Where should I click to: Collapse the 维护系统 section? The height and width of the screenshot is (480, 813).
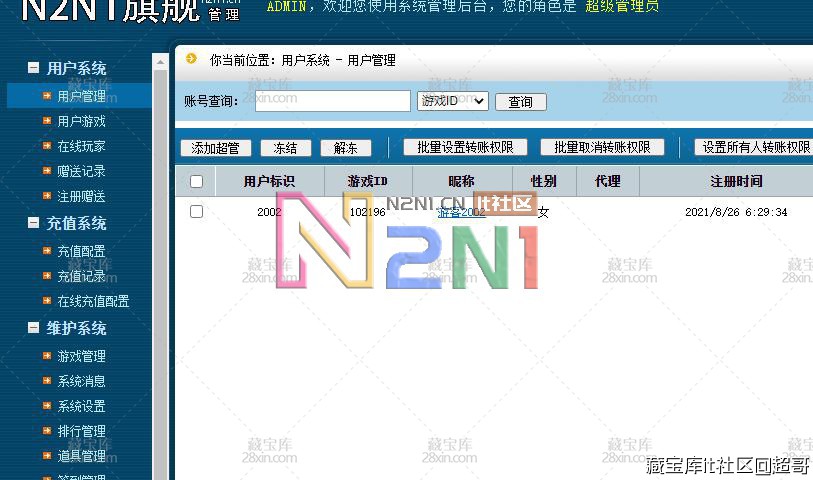[x=33, y=328]
